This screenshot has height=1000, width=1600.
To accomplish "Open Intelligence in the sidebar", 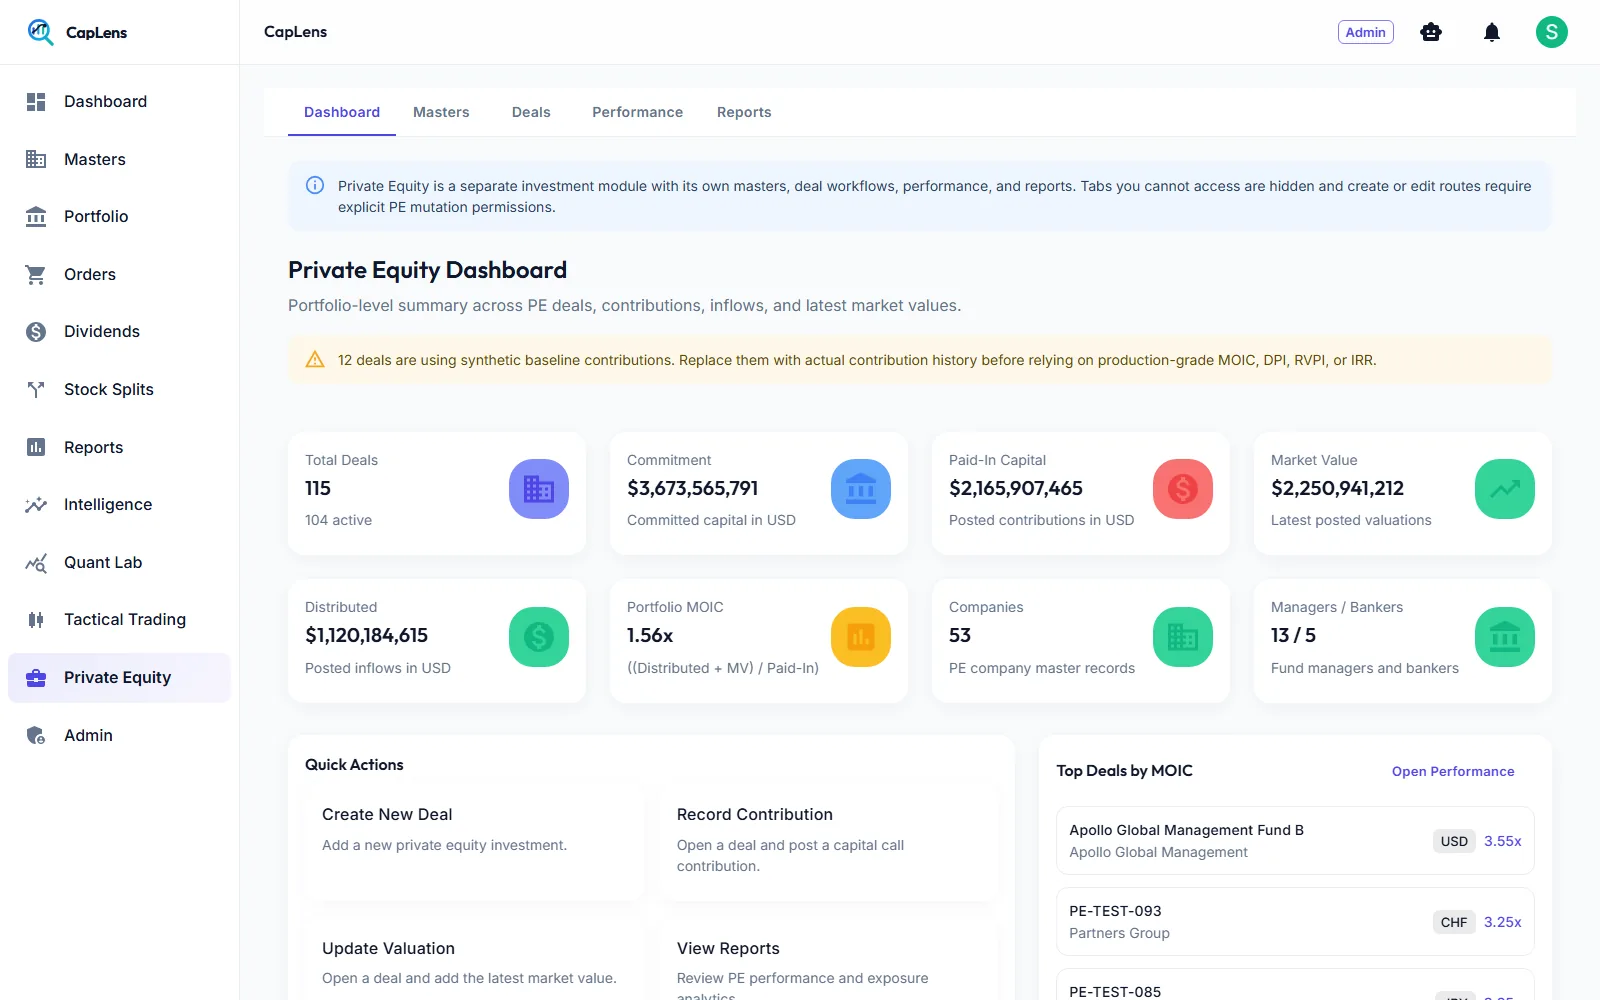I will click(x=119, y=505).
